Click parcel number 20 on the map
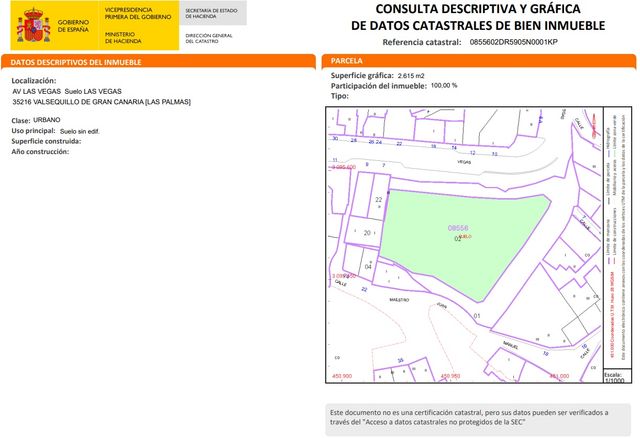 tap(367, 233)
